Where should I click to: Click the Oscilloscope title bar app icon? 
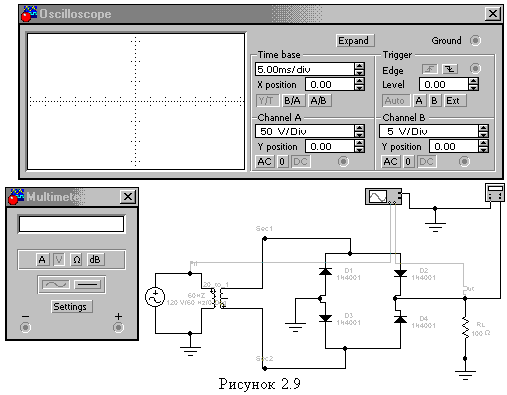pyautogui.click(x=29, y=14)
